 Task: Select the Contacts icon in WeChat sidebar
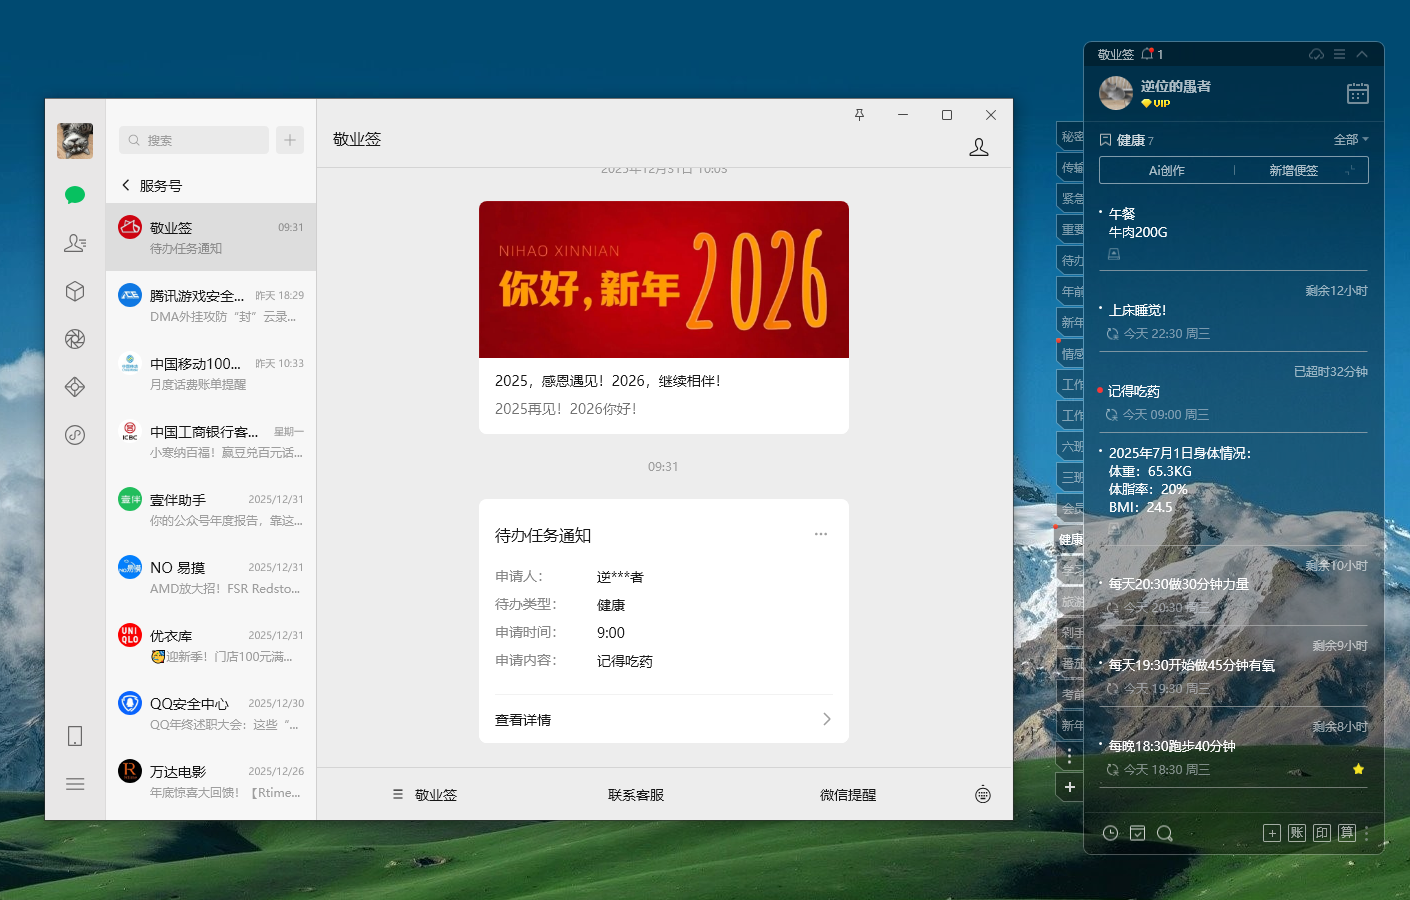[x=75, y=243]
